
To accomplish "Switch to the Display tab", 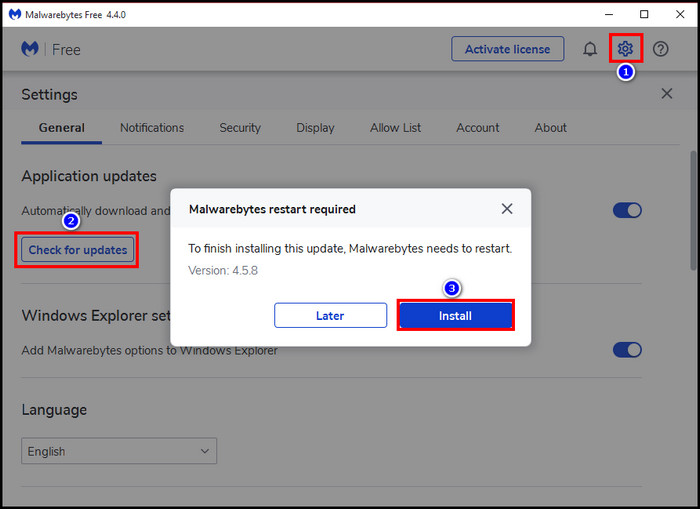I will click(315, 128).
